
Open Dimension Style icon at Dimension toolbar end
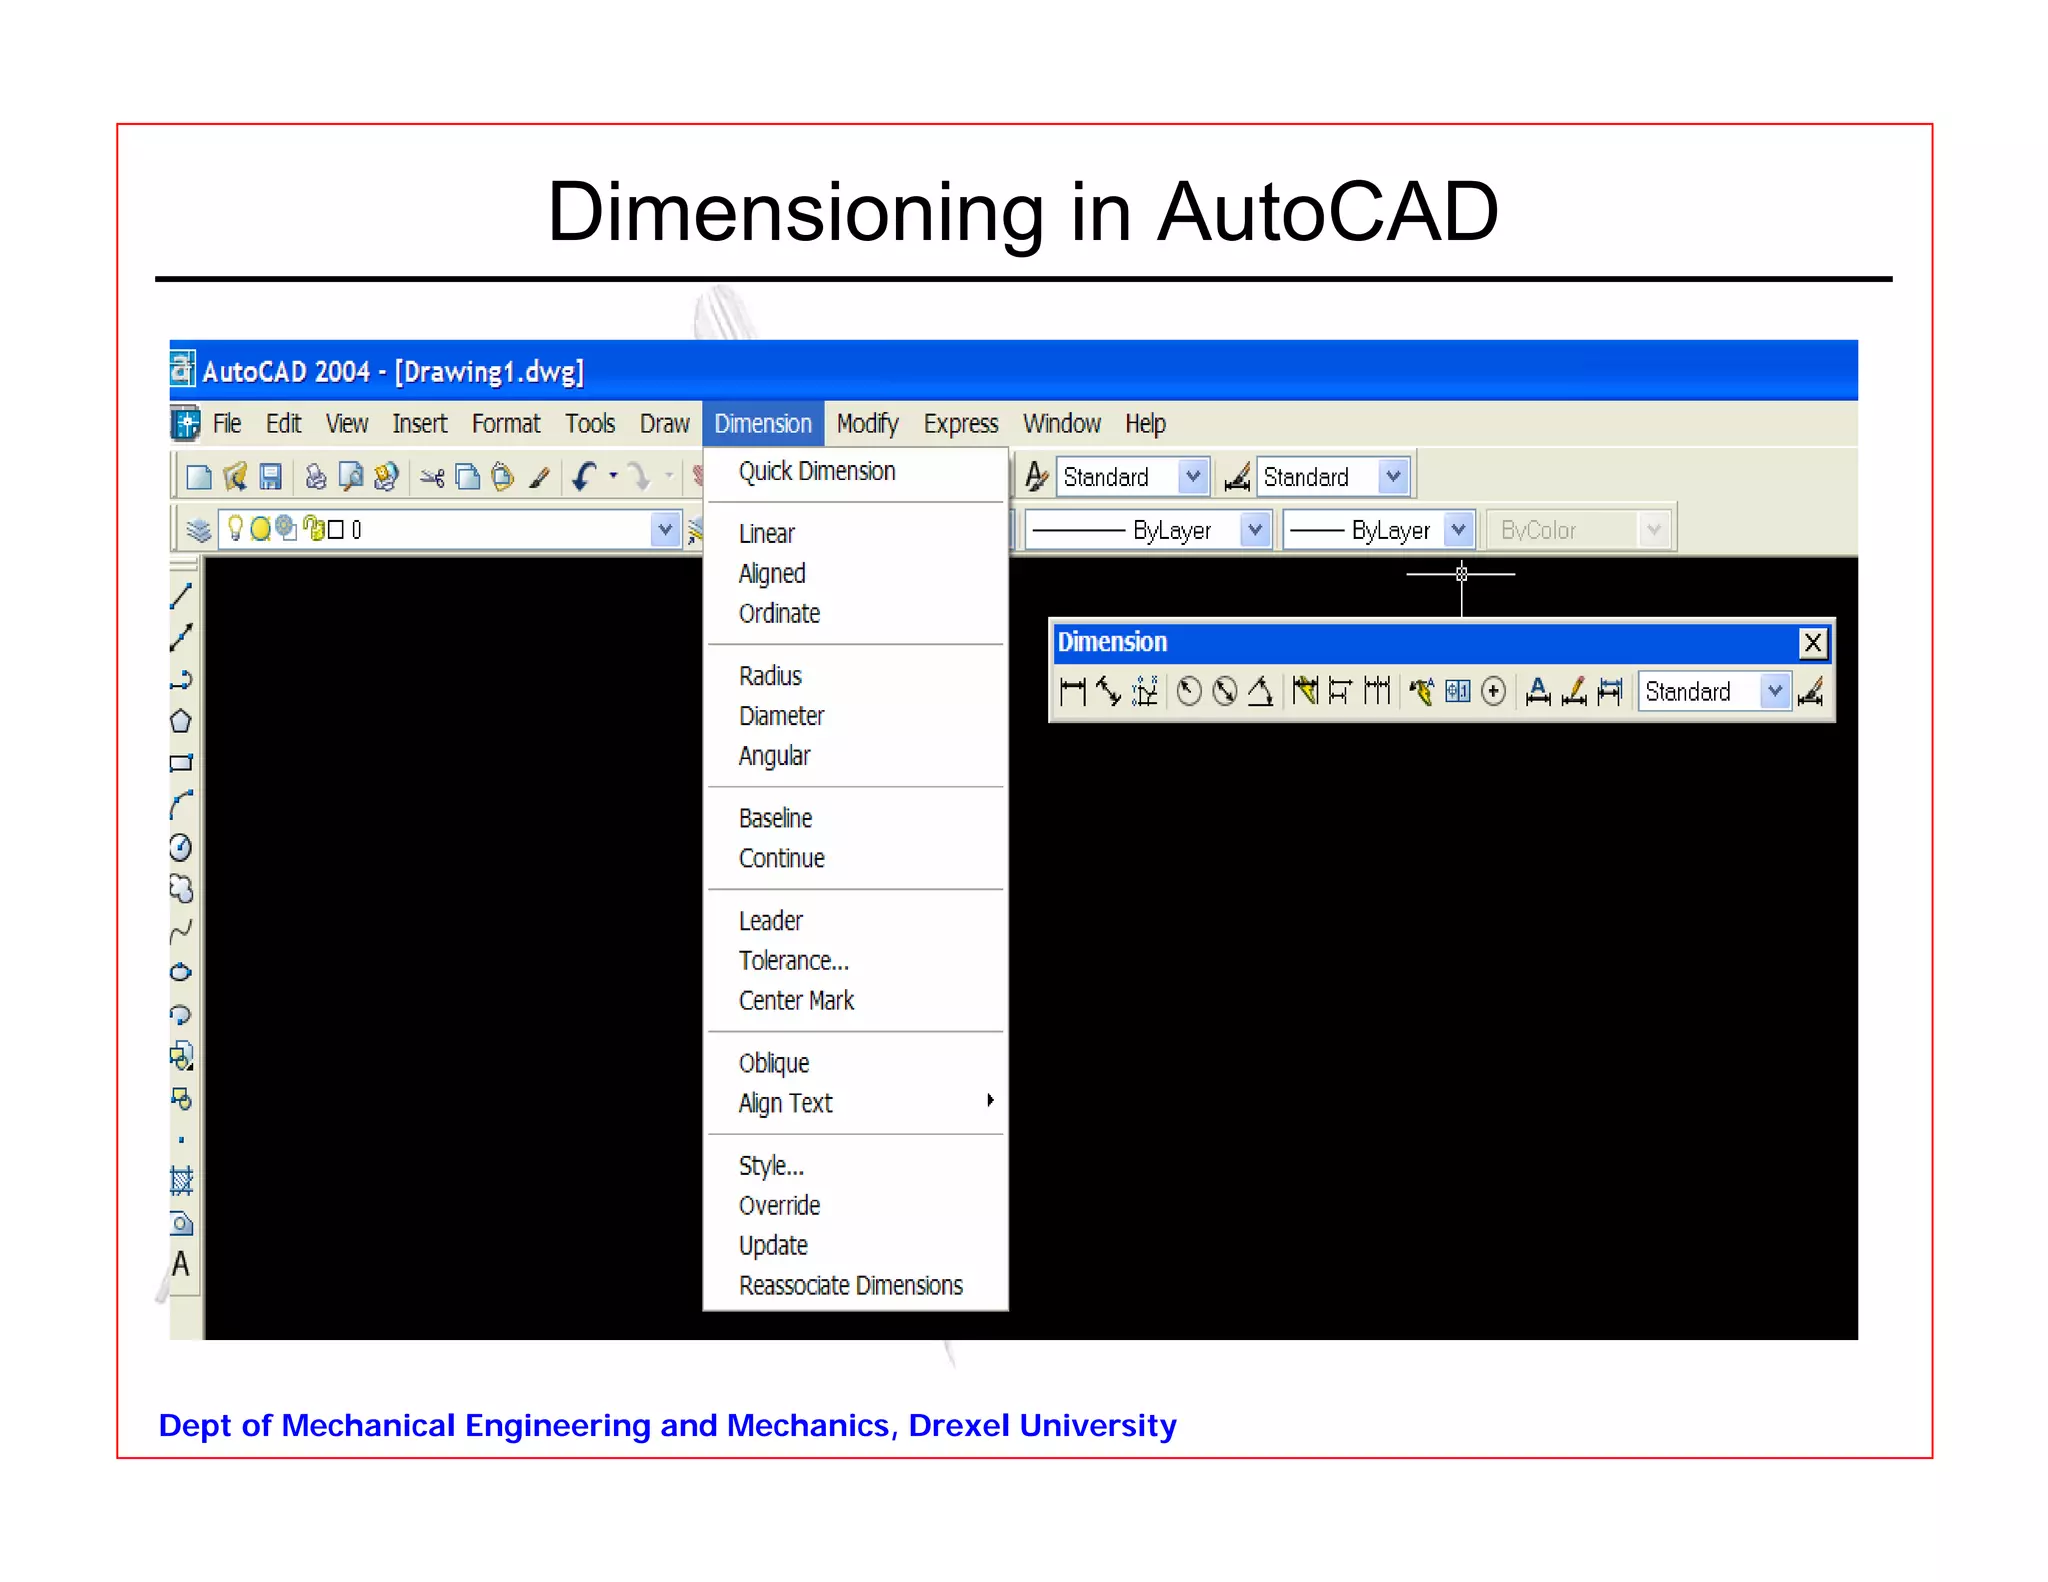[1811, 691]
